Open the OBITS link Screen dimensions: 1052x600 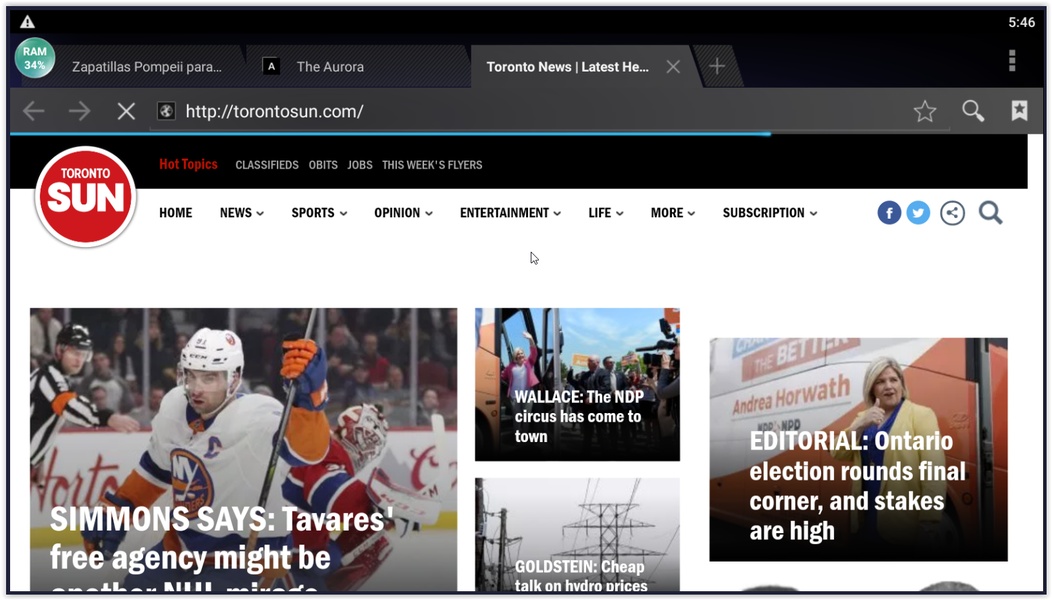click(x=323, y=165)
